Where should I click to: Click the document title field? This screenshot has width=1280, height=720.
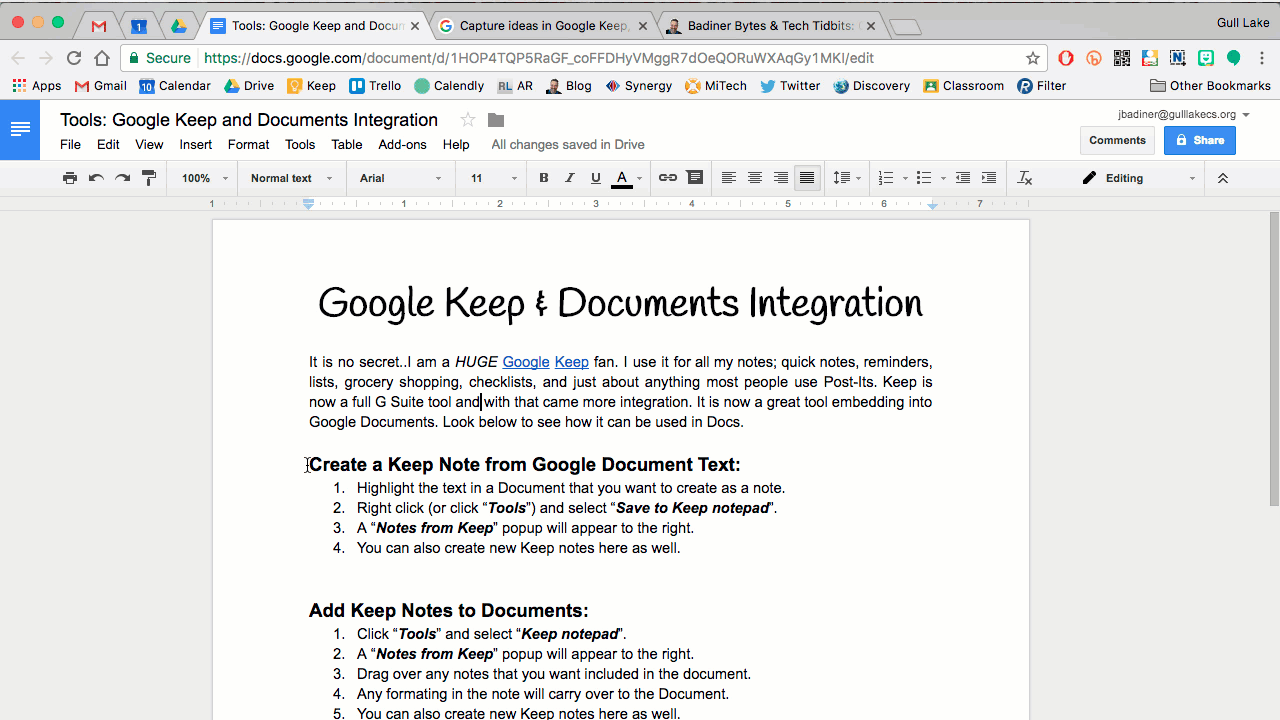point(249,120)
